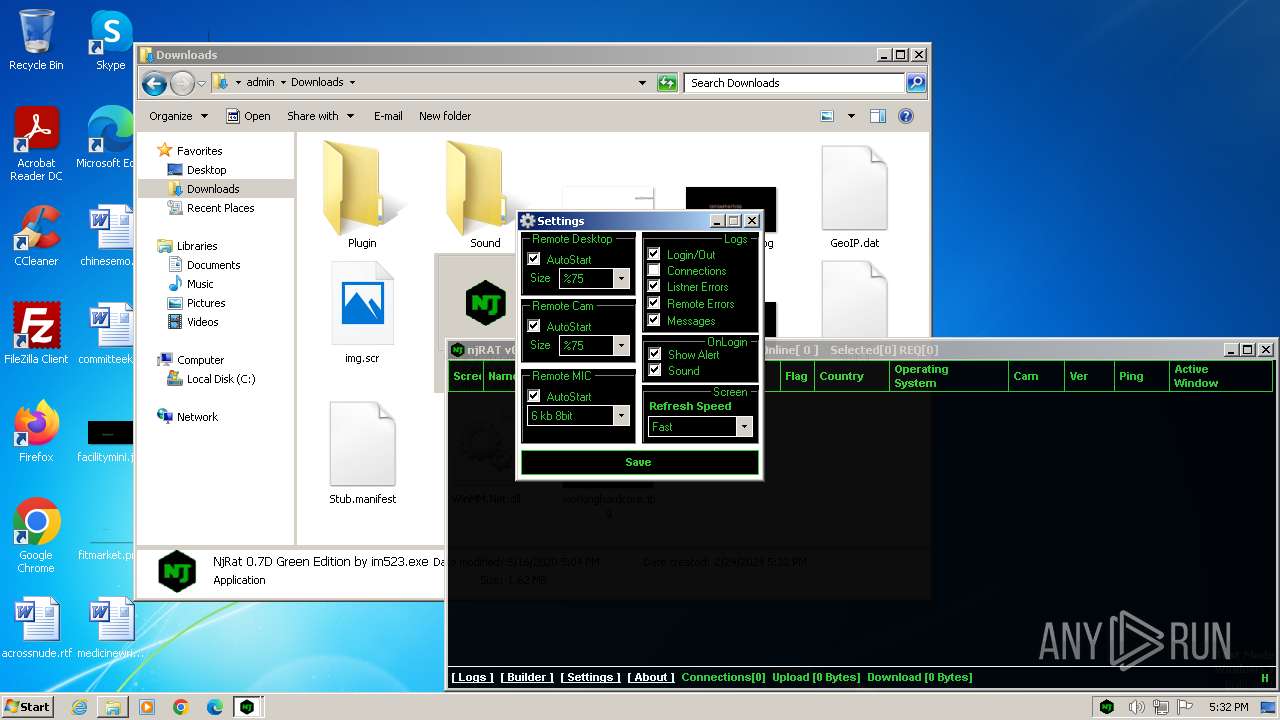This screenshot has width=1280, height=720.
Task: Disable the Show Alert checkbox
Action: tap(655, 354)
